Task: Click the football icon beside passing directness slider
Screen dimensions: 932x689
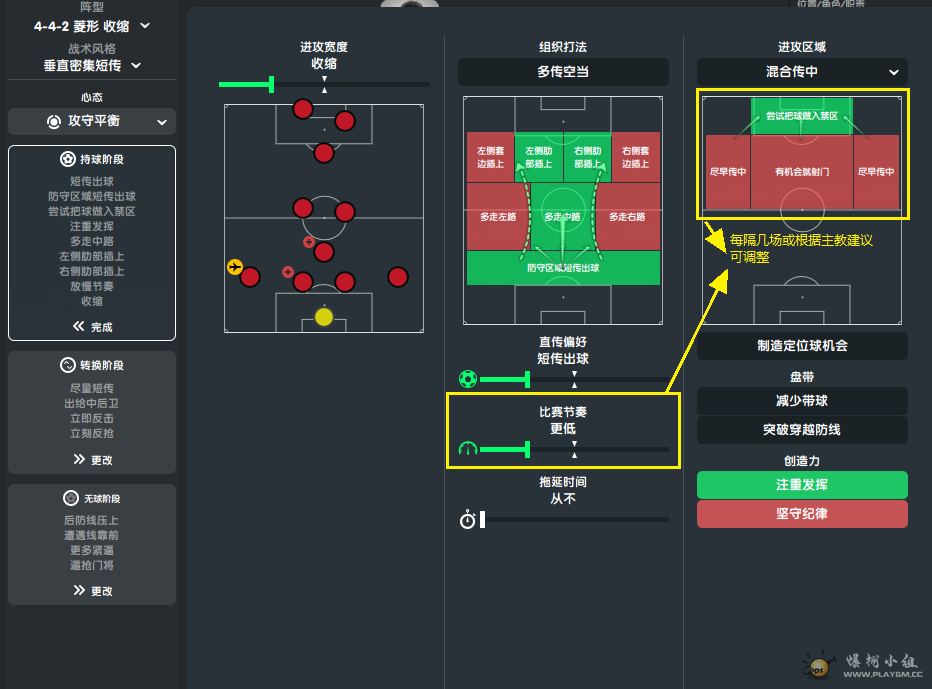Action: (468, 379)
